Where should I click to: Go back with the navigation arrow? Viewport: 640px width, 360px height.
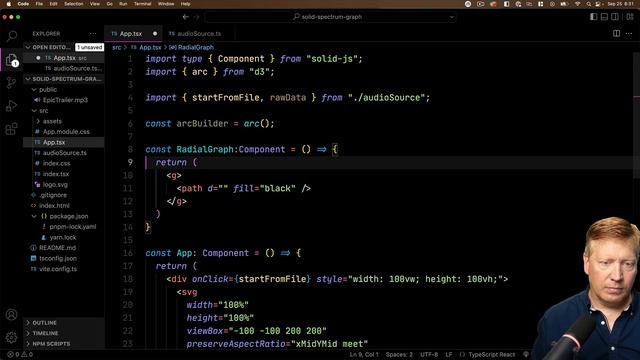pyautogui.click(x=186, y=17)
